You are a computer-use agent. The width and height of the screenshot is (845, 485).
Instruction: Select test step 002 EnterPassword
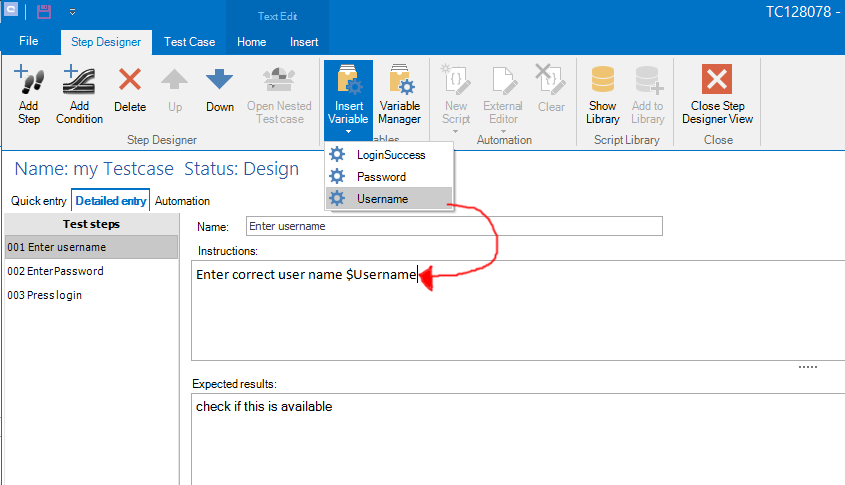[x=55, y=271]
